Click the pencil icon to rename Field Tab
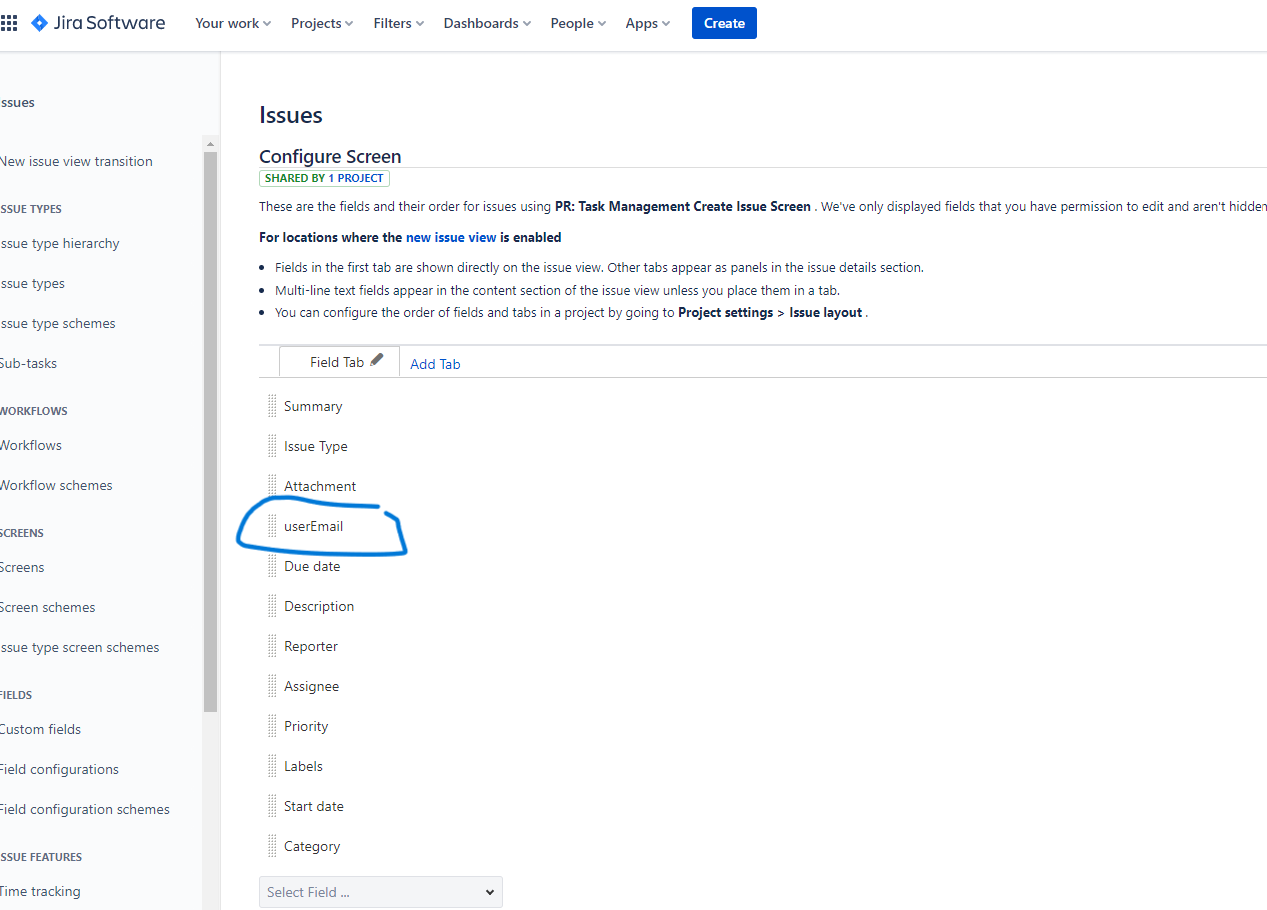 pos(376,358)
